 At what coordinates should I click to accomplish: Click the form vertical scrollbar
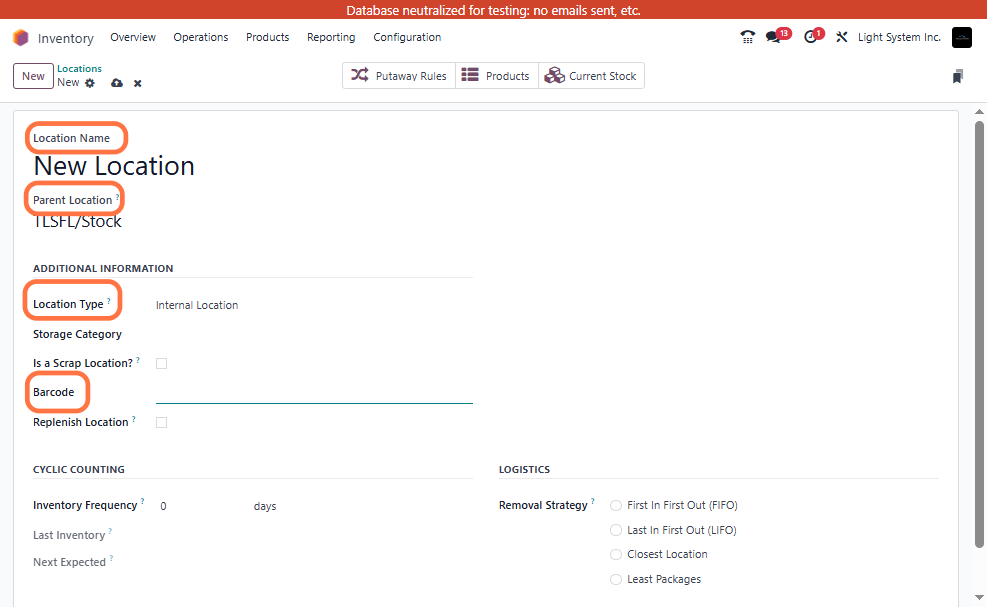979,334
